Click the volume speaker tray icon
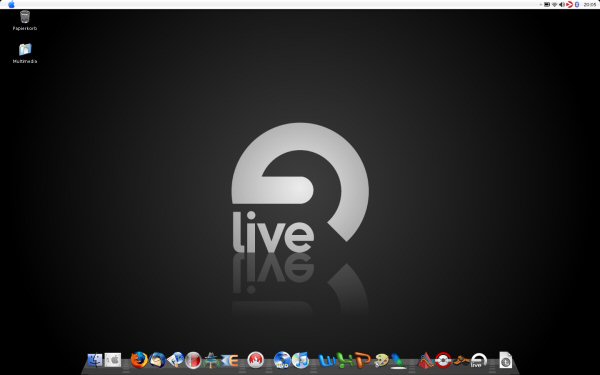Screen dimensions: 600x375 [x=561, y=5]
